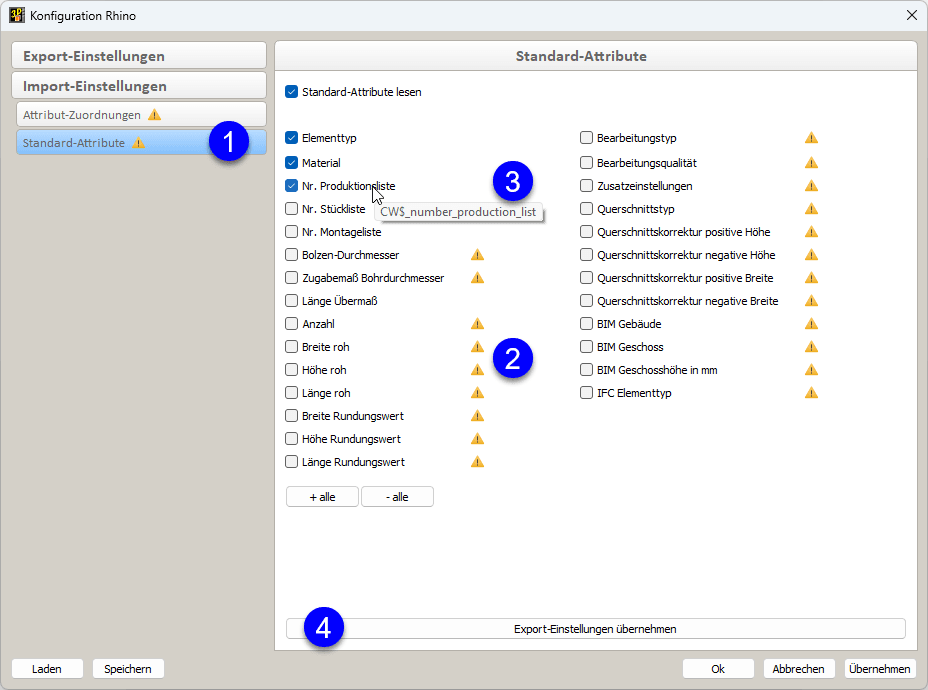This screenshot has height=690, width=928.
Task: Click the Speichern button
Action: pos(128,669)
